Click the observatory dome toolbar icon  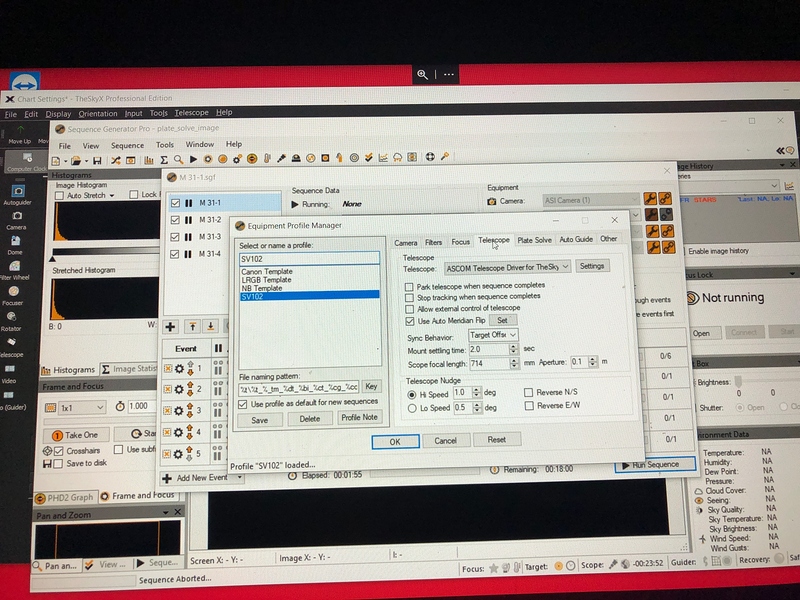pyautogui.click(x=296, y=158)
